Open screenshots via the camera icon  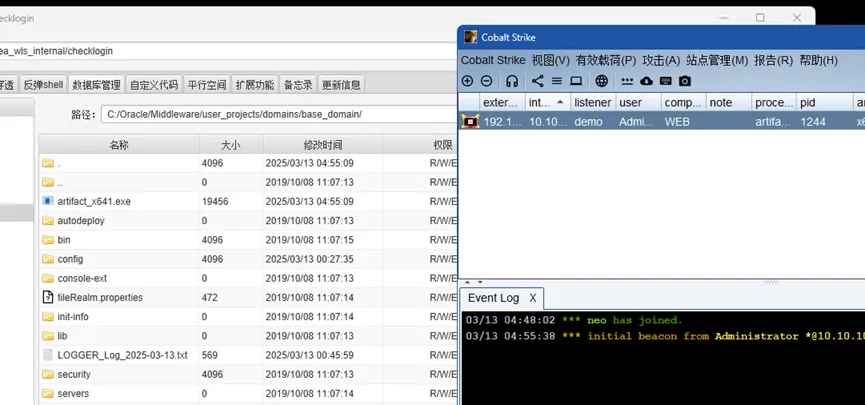685,81
